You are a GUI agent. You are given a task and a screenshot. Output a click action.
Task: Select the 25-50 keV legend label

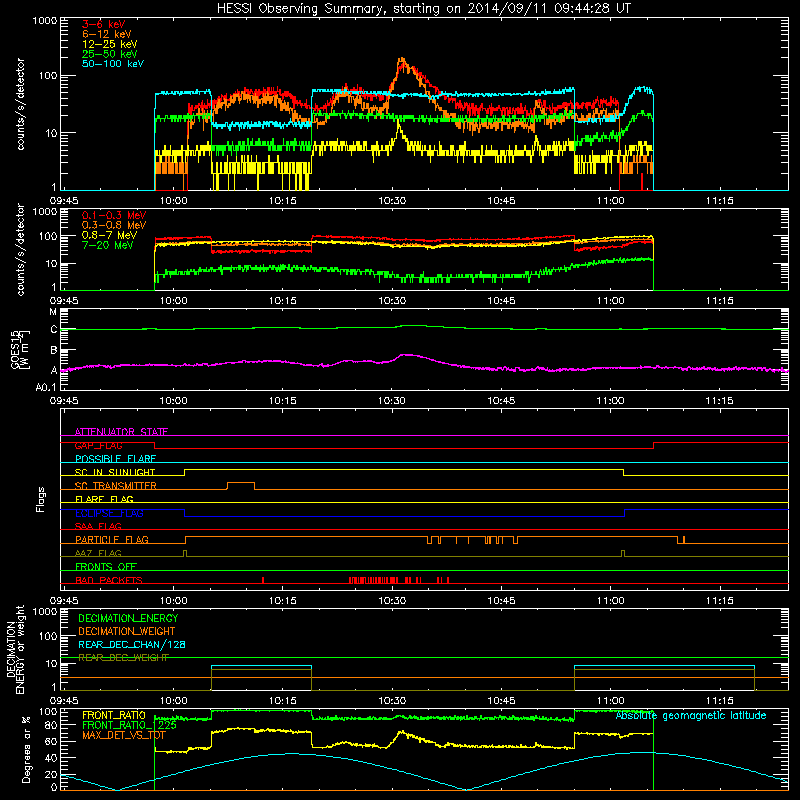(x=110, y=54)
